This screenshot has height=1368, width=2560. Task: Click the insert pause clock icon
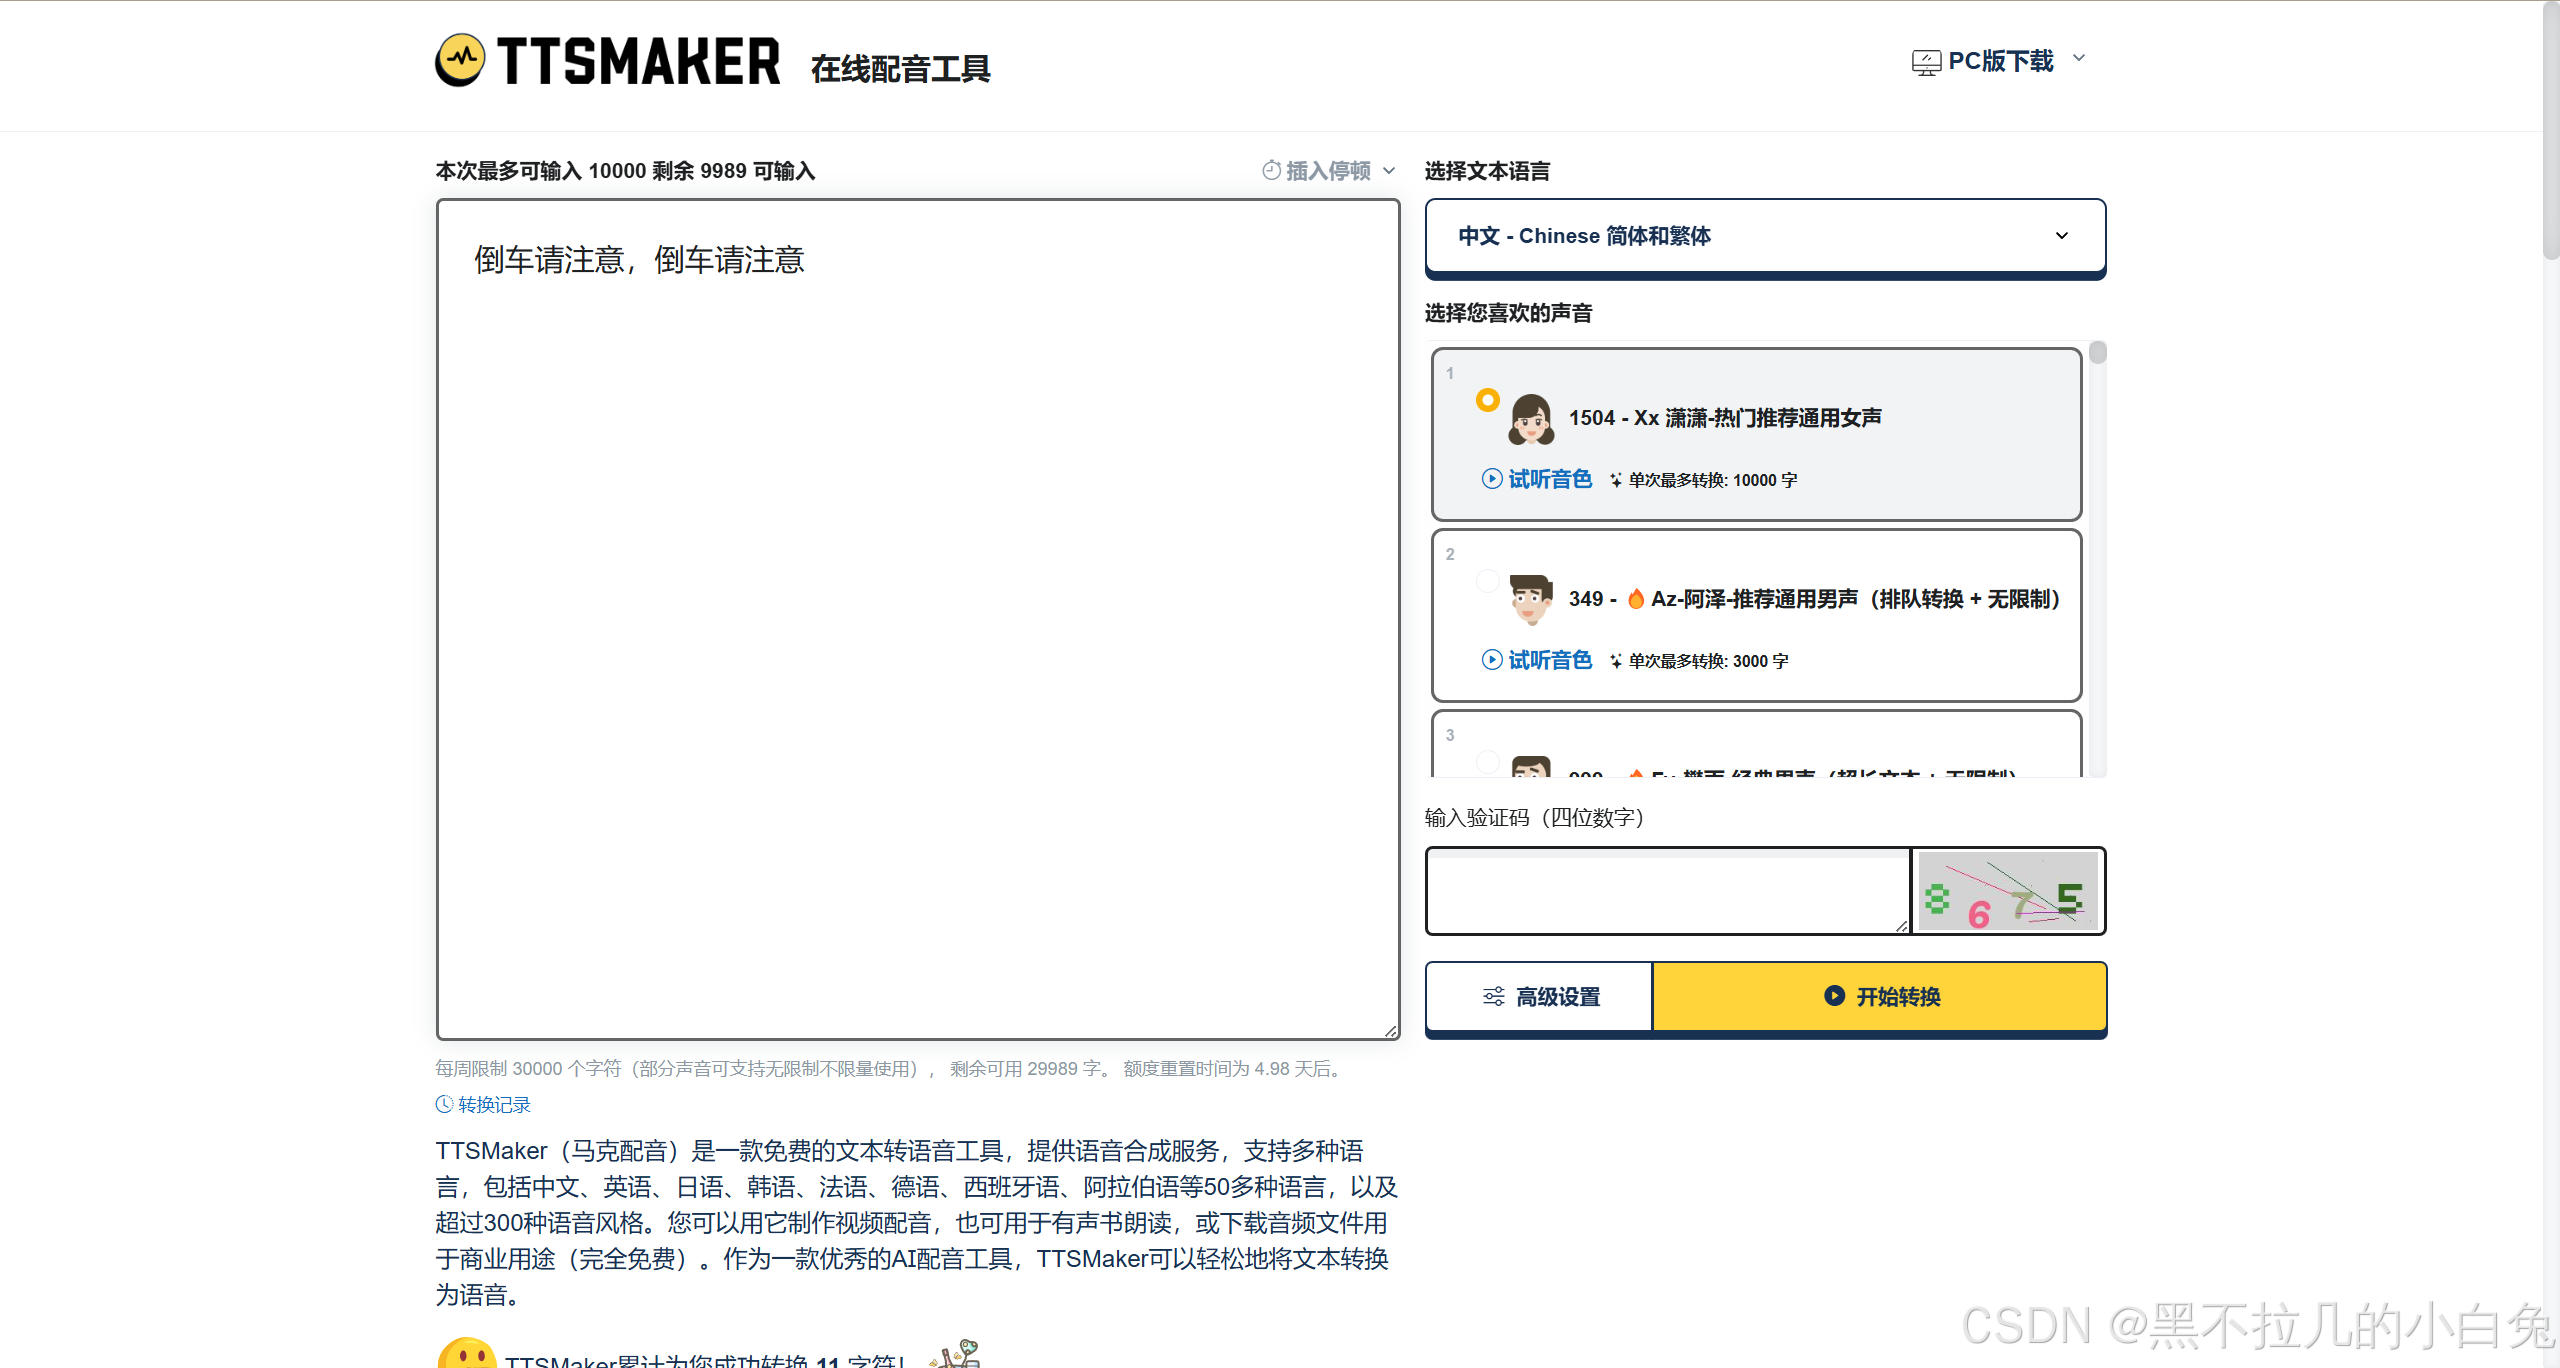(1271, 171)
